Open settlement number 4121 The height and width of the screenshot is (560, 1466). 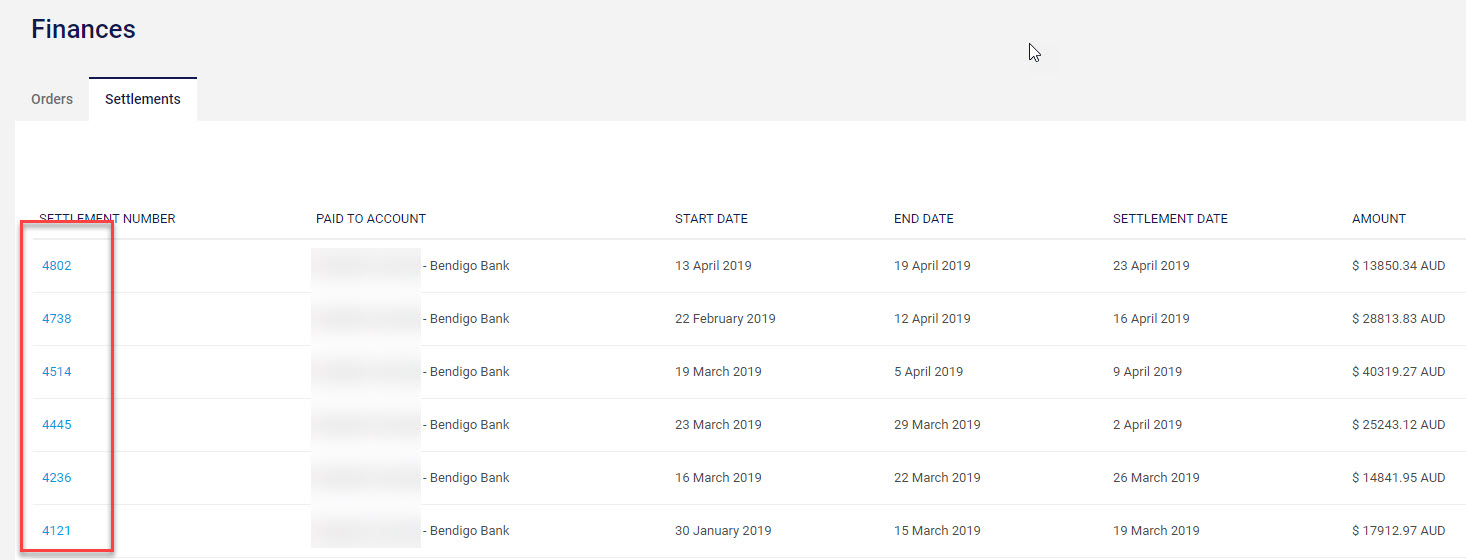click(x=57, y=531)
